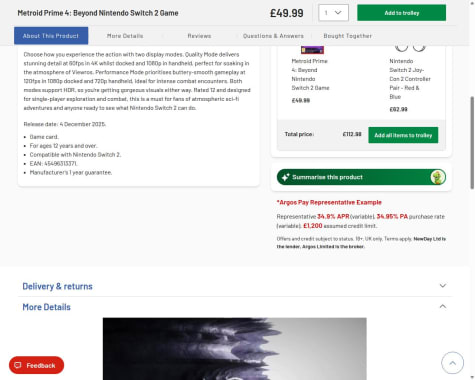Click the Argos Pay Representative Example heading
The width and height of the screenshot is (475, 380).
click(x=329, y=202)
